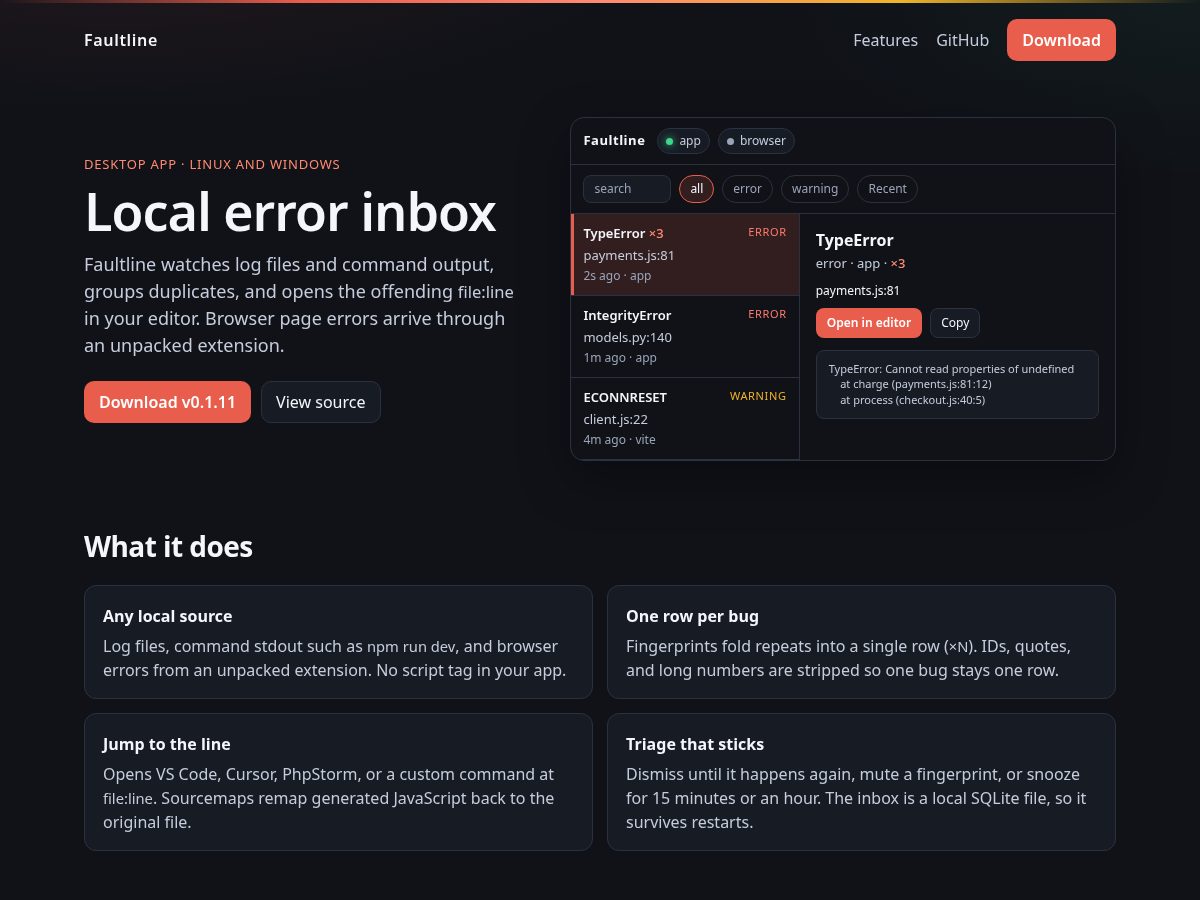Click 'at charge (payments.js:81:12)' trace line
Screen dimensions: 1200x900
pos(915,384)
